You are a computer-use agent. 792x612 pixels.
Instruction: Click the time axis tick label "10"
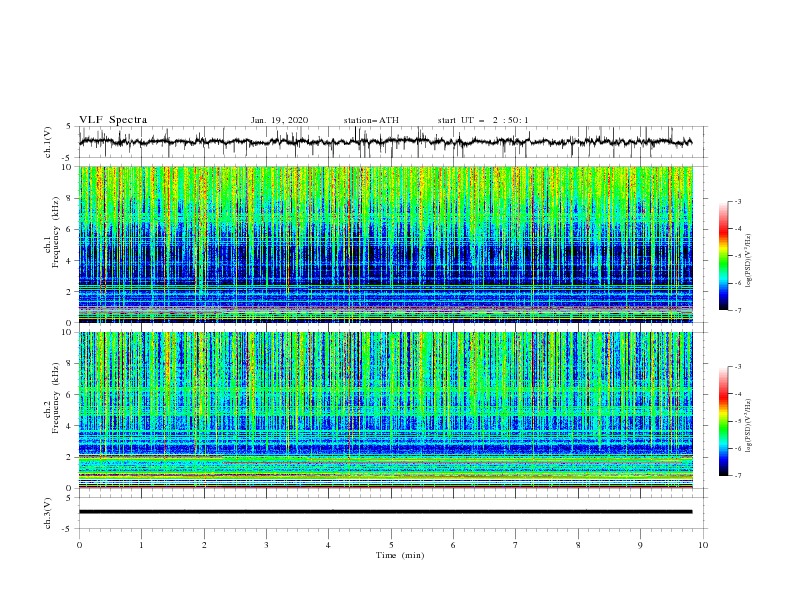703,545
